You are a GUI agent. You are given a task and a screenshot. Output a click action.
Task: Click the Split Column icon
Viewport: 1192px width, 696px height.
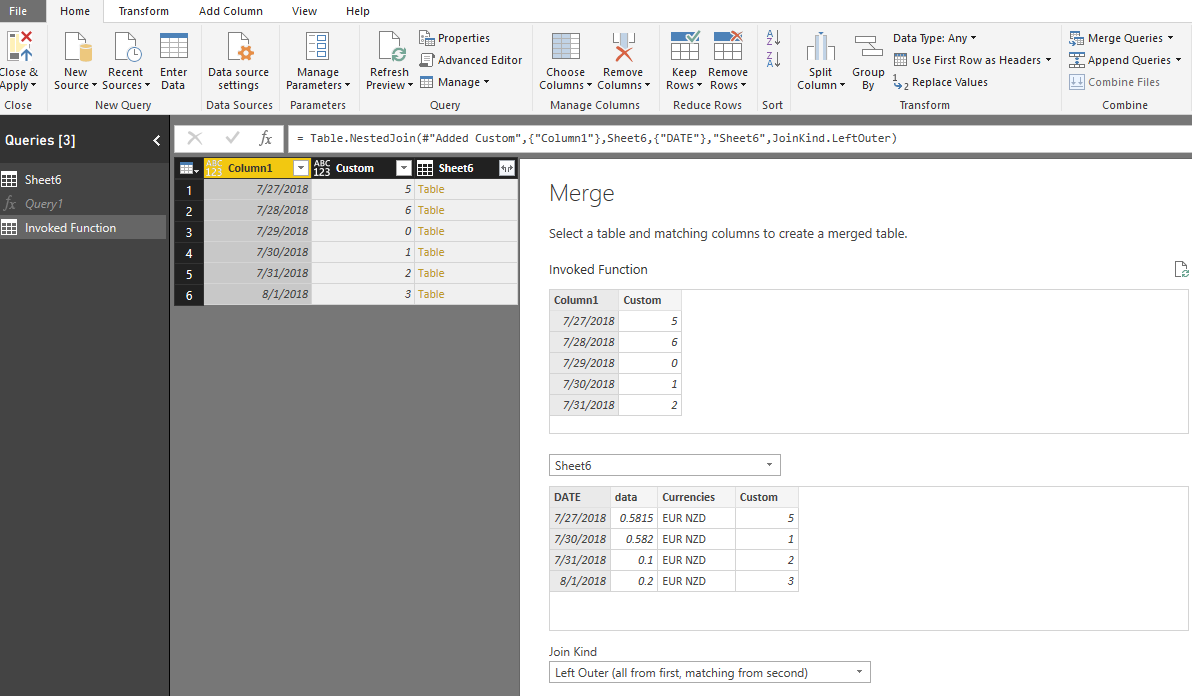click(820, 46)
